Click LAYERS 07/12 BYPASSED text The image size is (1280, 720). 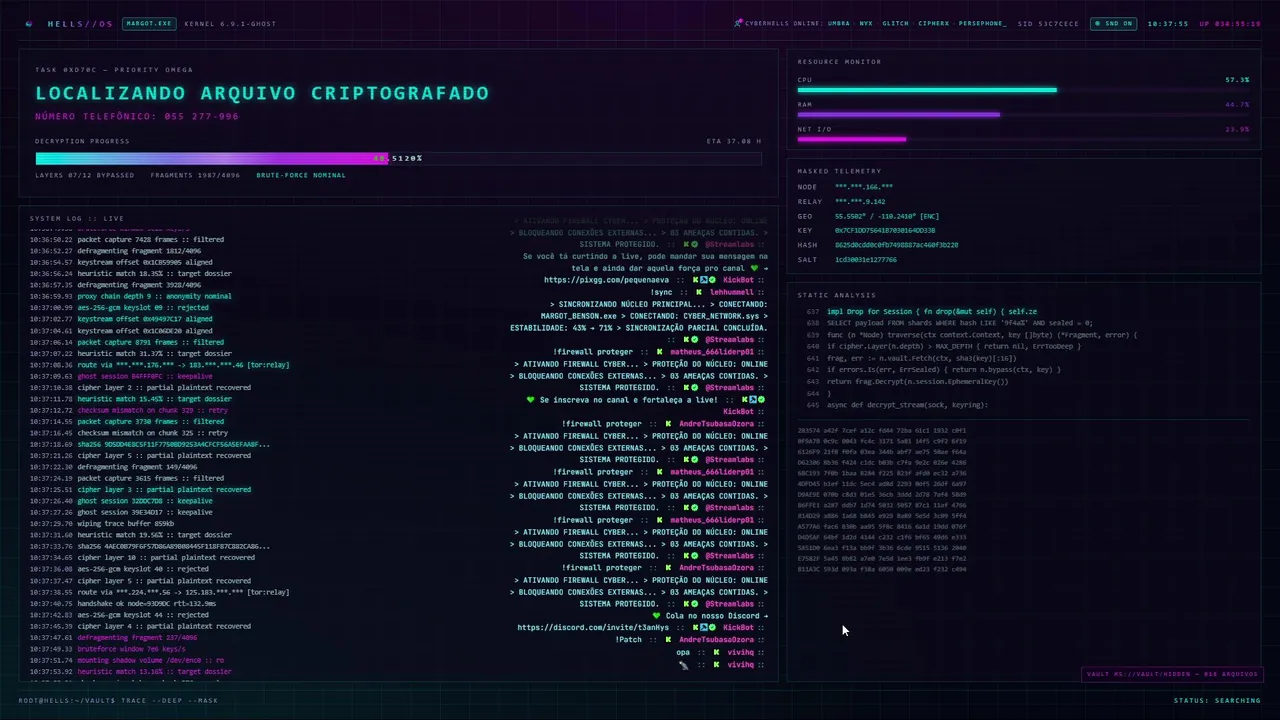(85, 175)
